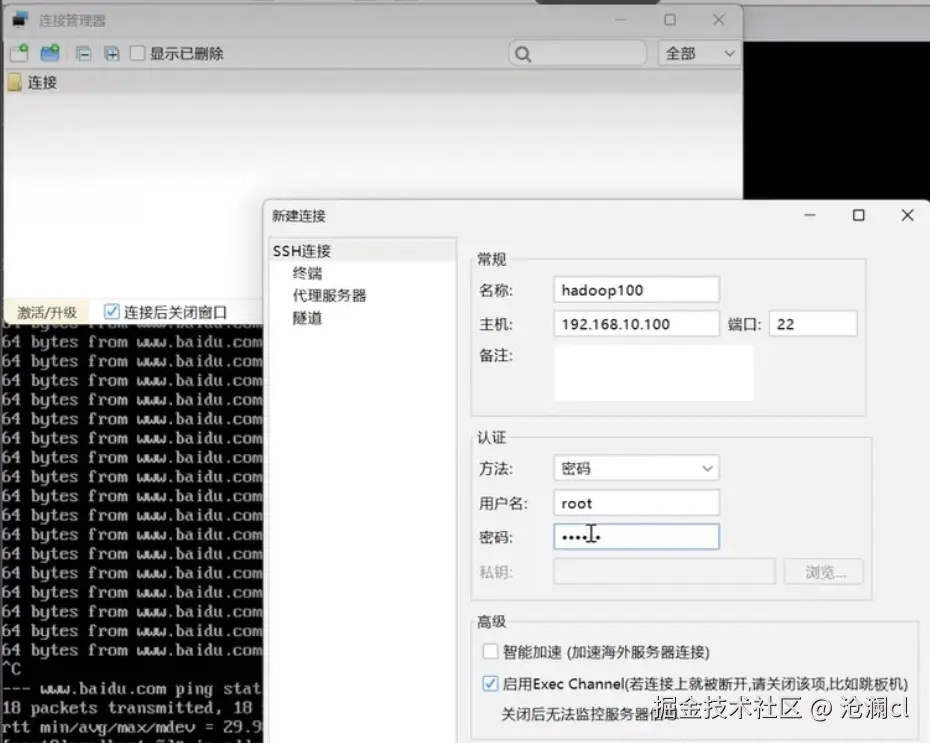The height and width of the screenshot is (743, 930).
Task: Click the 连接管理器 title bar app icon
Action: pos(20,20)
